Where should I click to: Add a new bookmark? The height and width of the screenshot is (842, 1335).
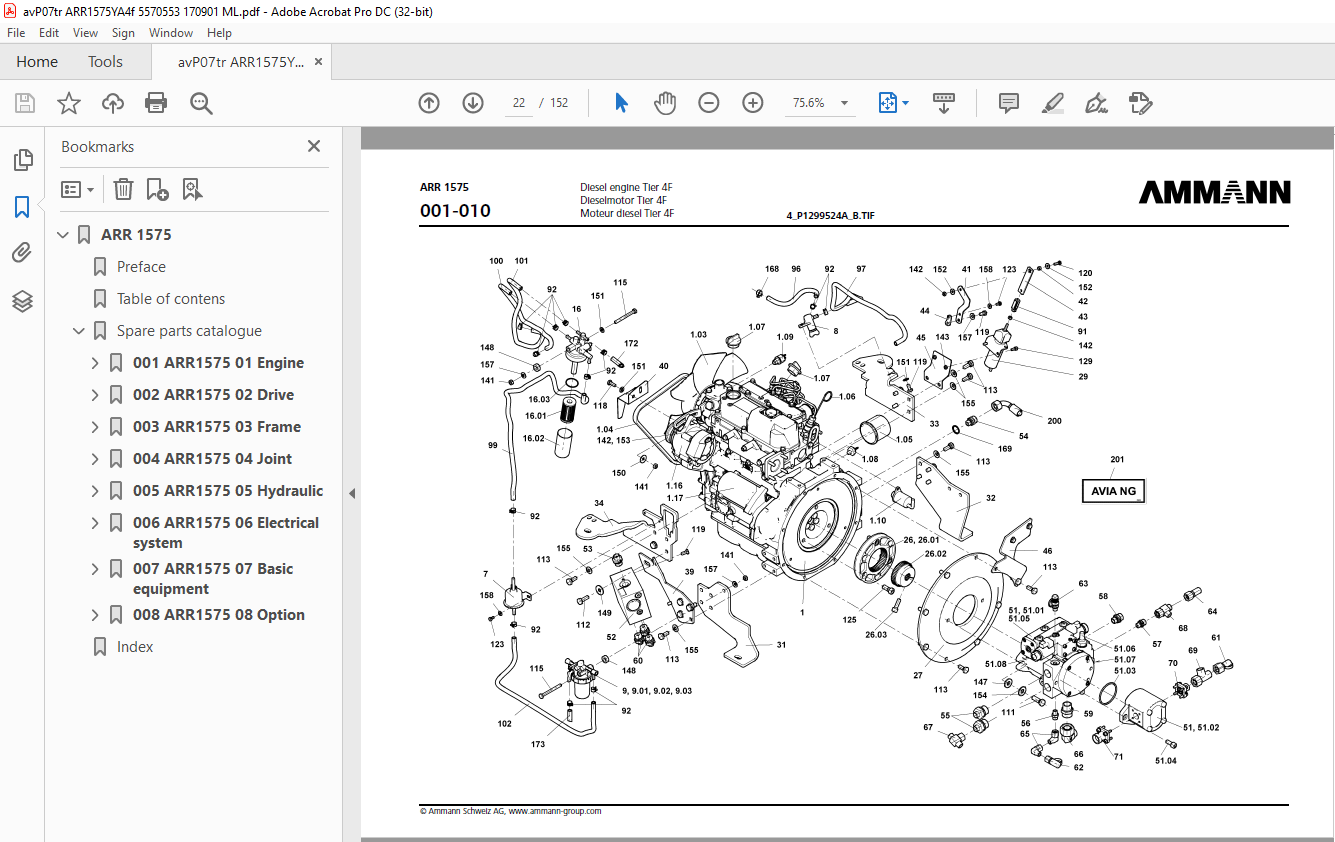[x=157, y=189]
